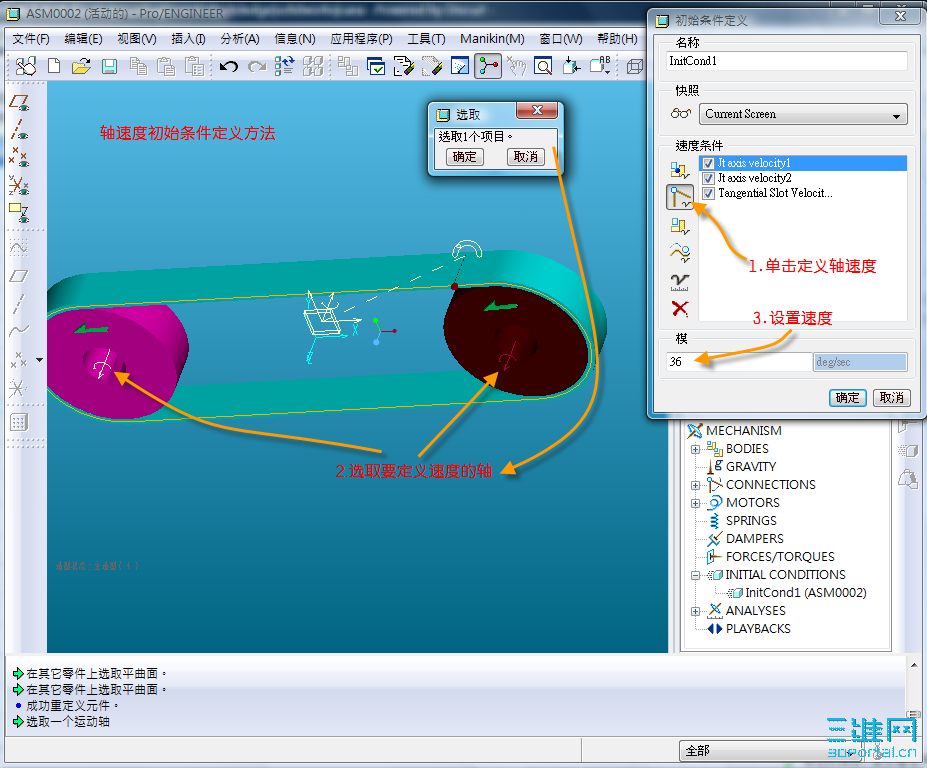Save the assembly with the floppy icon
927x768 pixels.
[x=109, y=66]
